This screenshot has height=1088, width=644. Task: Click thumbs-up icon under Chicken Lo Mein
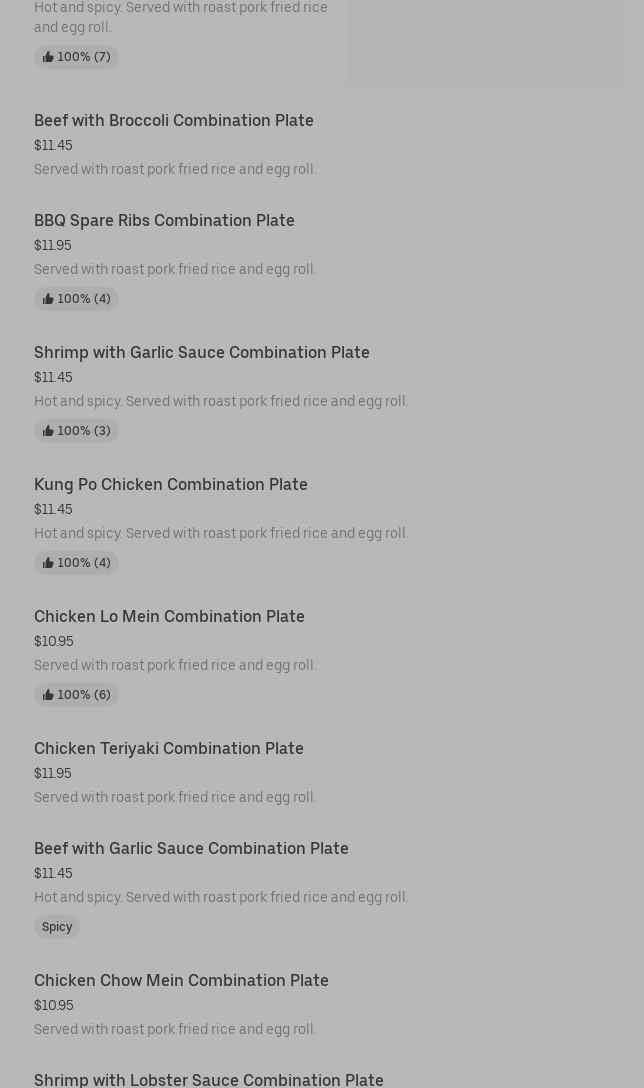point(48,695)
